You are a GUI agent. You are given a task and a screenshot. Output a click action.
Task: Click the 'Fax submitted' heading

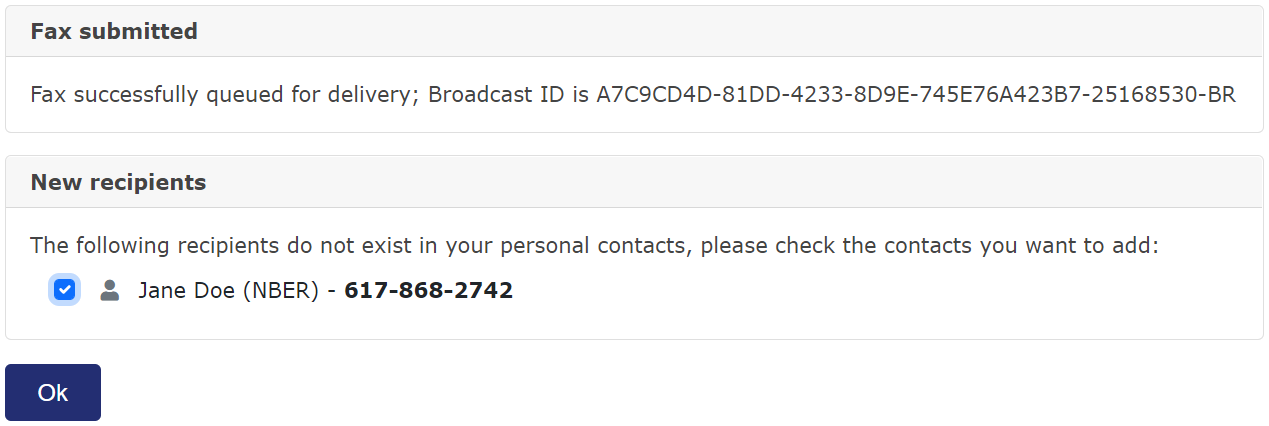(114, 32)
